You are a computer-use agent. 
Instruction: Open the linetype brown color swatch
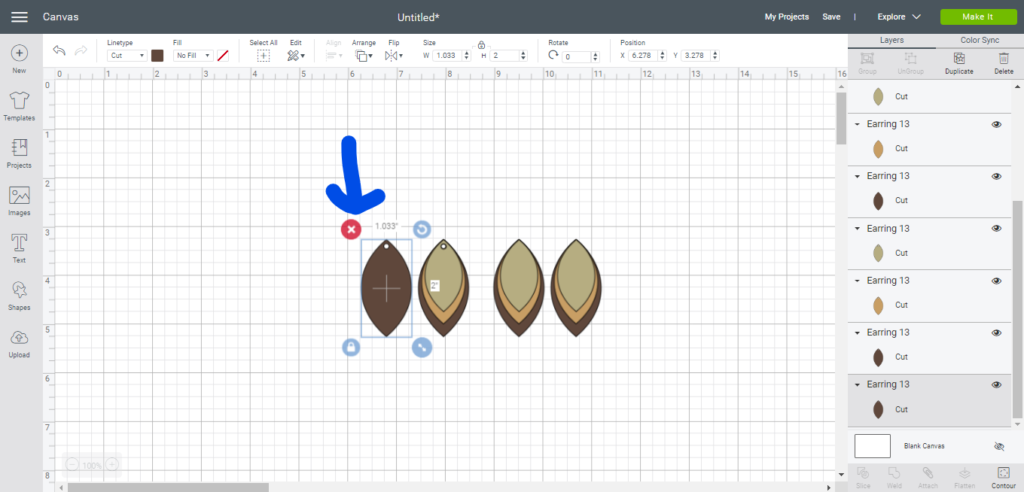point(157,56)
